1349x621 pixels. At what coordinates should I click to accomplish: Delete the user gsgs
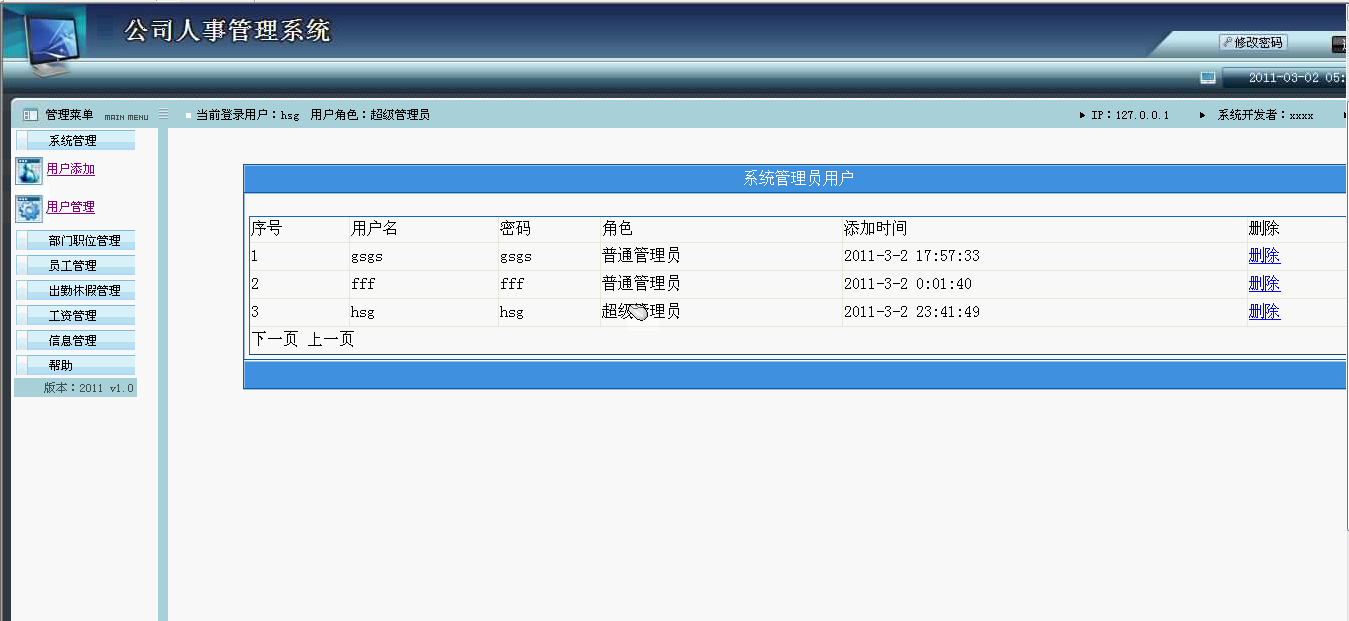[1264, 256]
